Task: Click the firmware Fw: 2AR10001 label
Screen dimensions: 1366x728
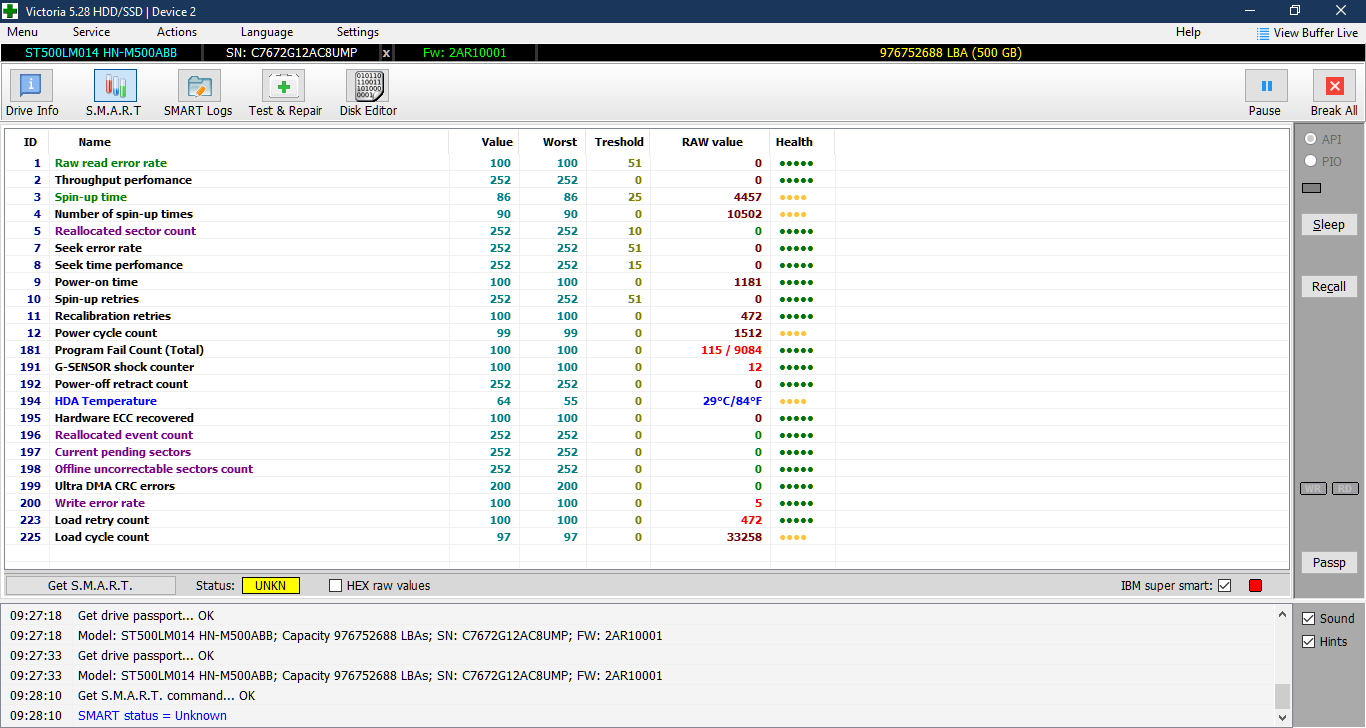Action: coord(464,53)
